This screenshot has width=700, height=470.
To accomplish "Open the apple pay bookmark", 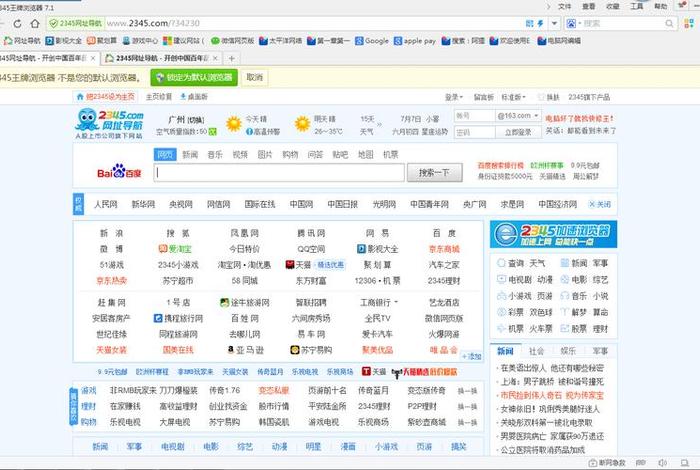I will click(x=415, y=41).
